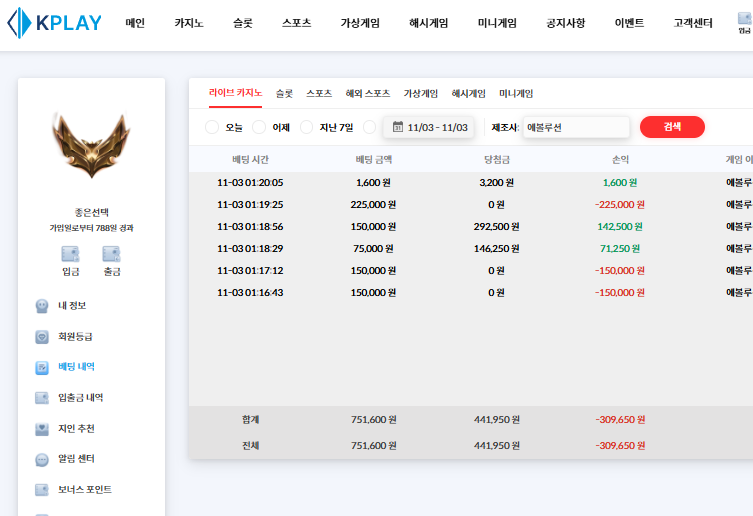Select the custom date range radio button
The image size is (753, 516).
coord(369,127)
